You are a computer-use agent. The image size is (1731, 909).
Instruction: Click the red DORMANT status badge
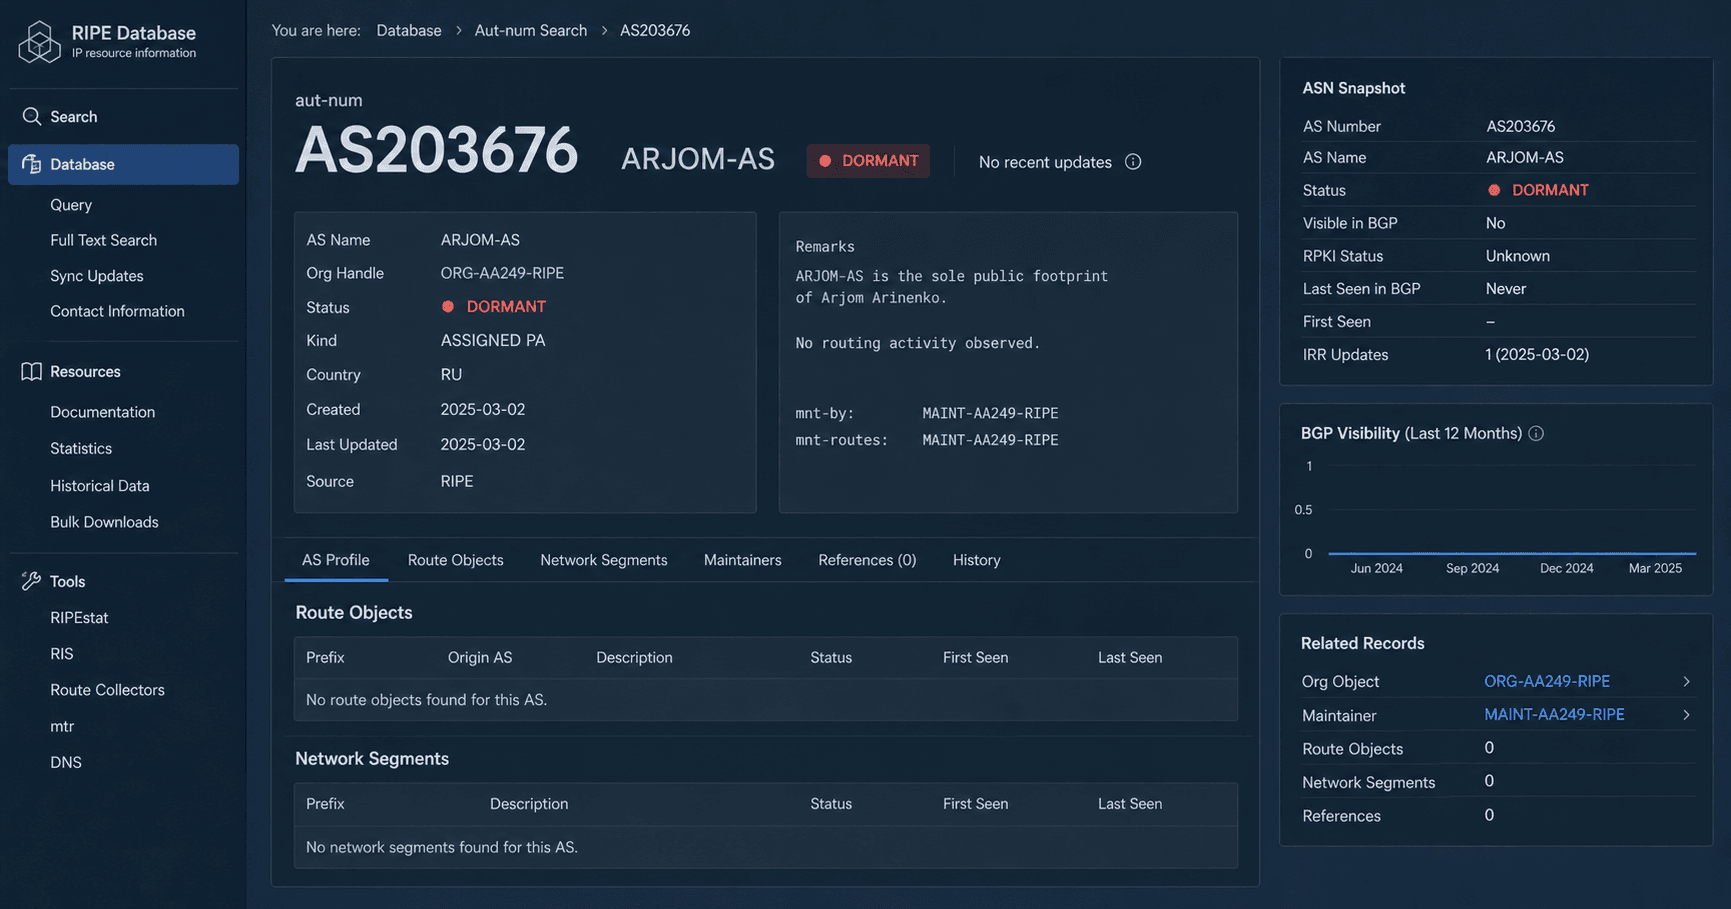coord(868,161)
